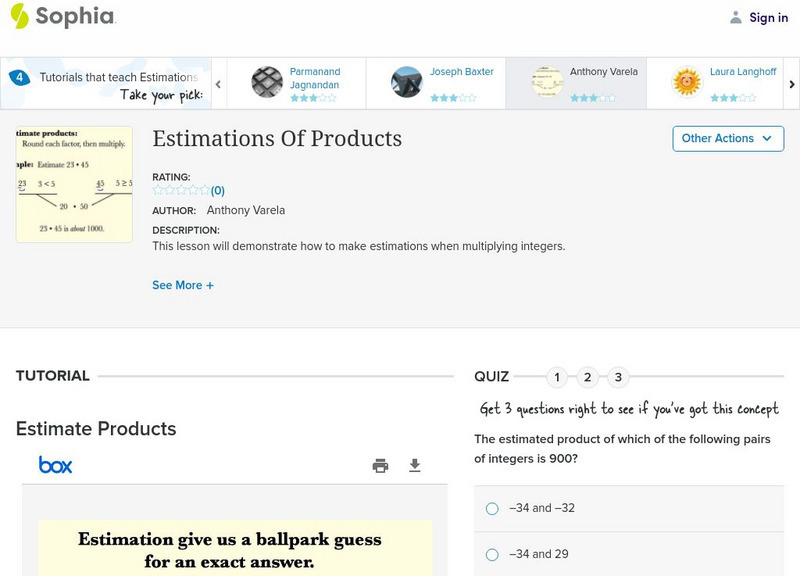800x576 pixels.
Task: Open the Other Actions dropdown
Action: (x=727, y=138)
